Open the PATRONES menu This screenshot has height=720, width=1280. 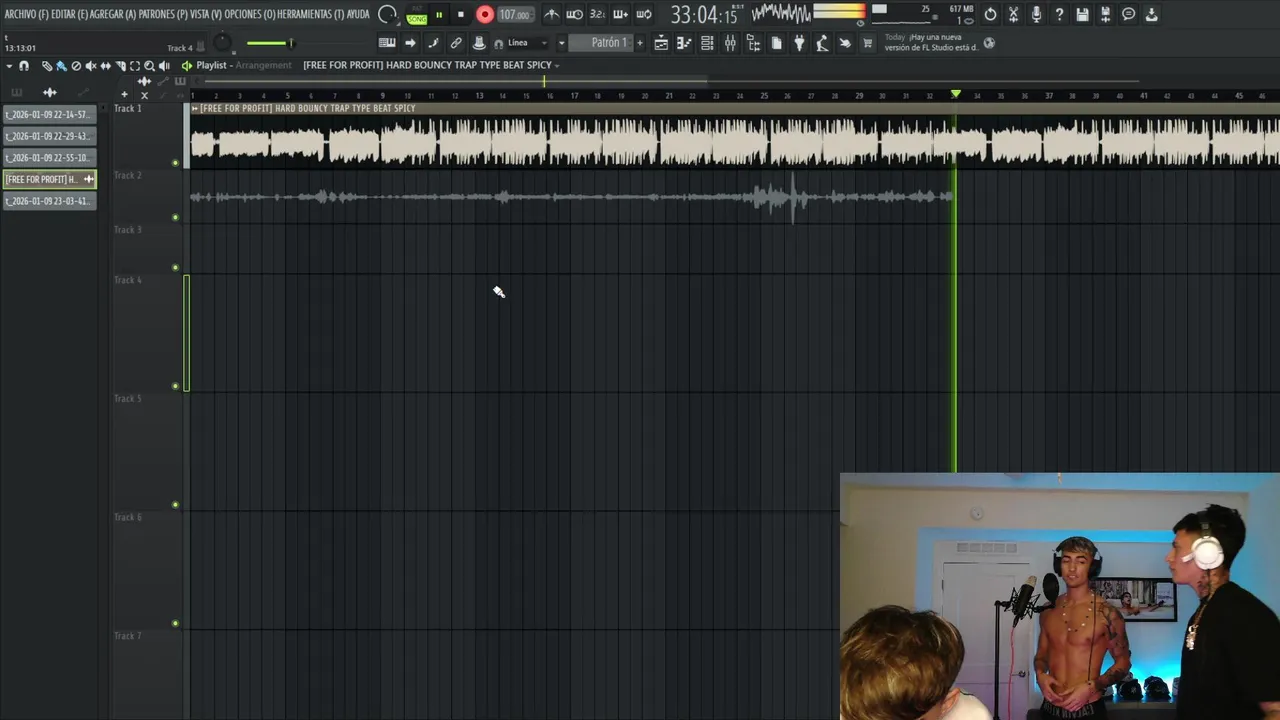(162, 14)
